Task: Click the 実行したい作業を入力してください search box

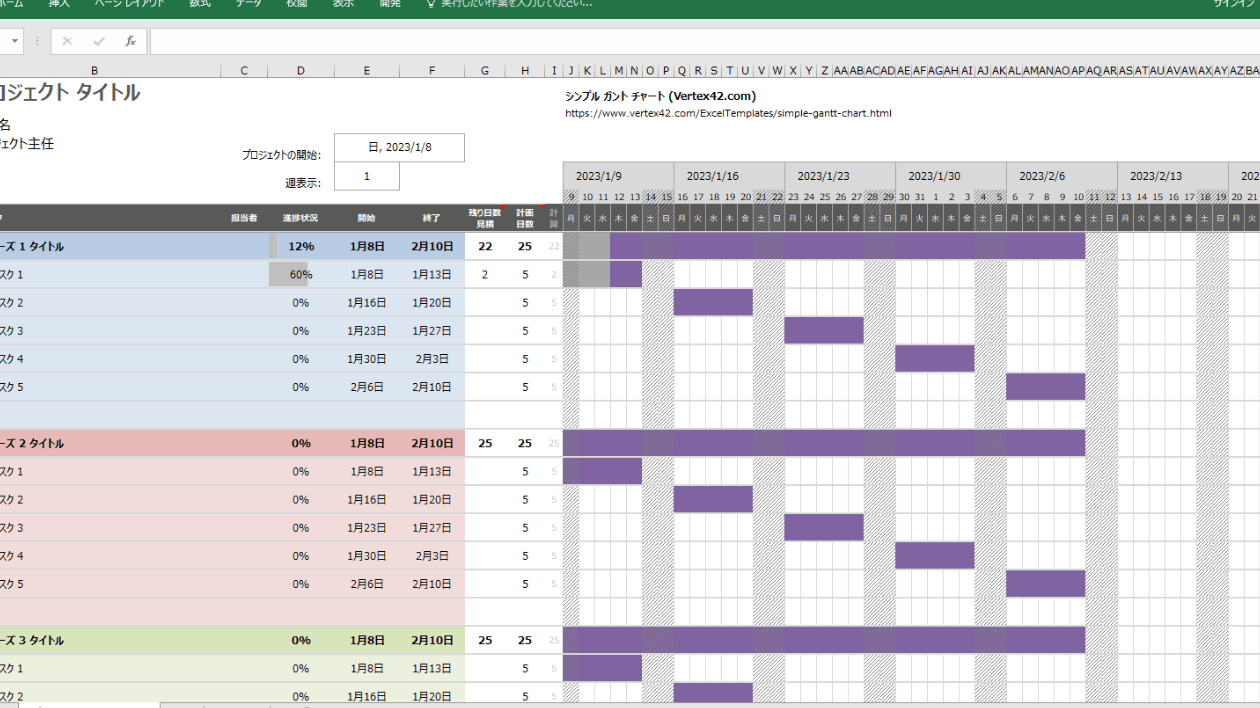Action: (x=509, y=4)
